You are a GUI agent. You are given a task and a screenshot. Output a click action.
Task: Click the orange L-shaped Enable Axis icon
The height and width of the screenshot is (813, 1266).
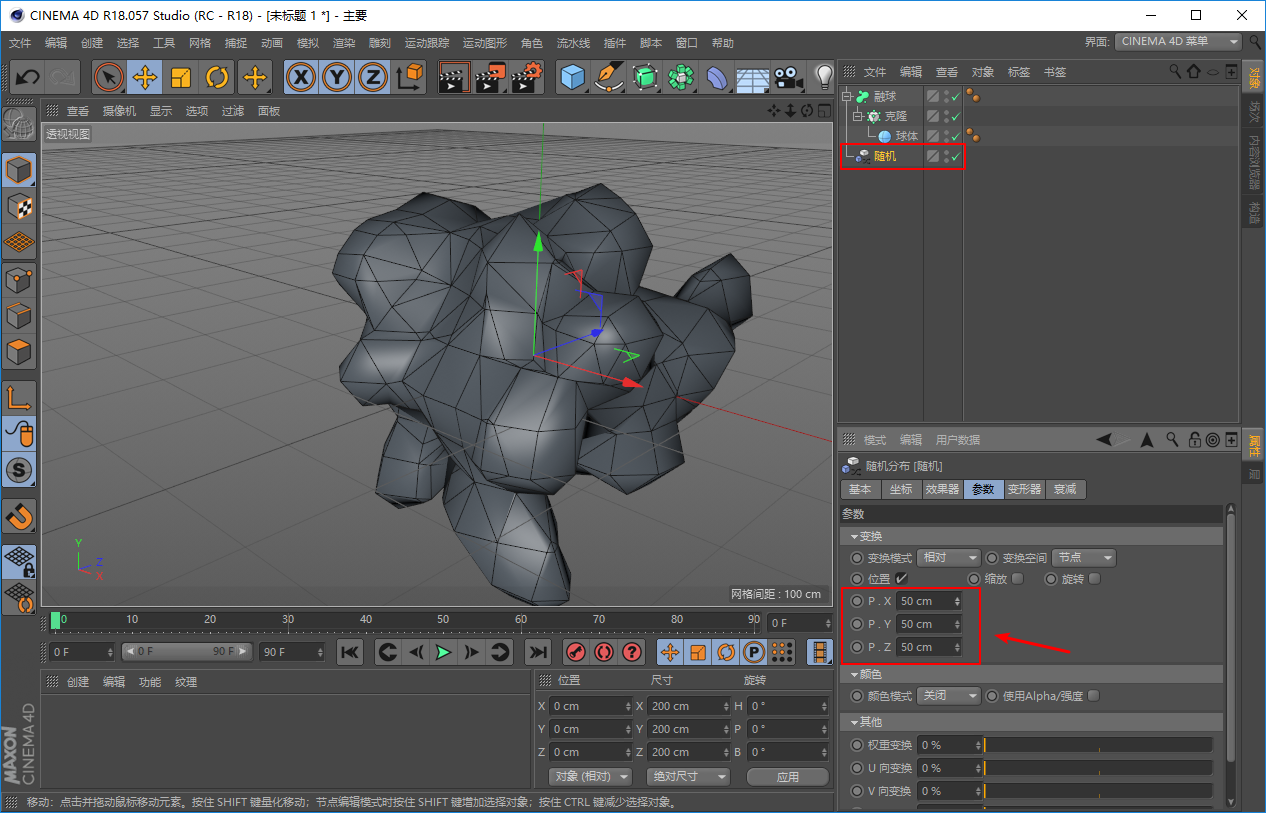(19, 397)
